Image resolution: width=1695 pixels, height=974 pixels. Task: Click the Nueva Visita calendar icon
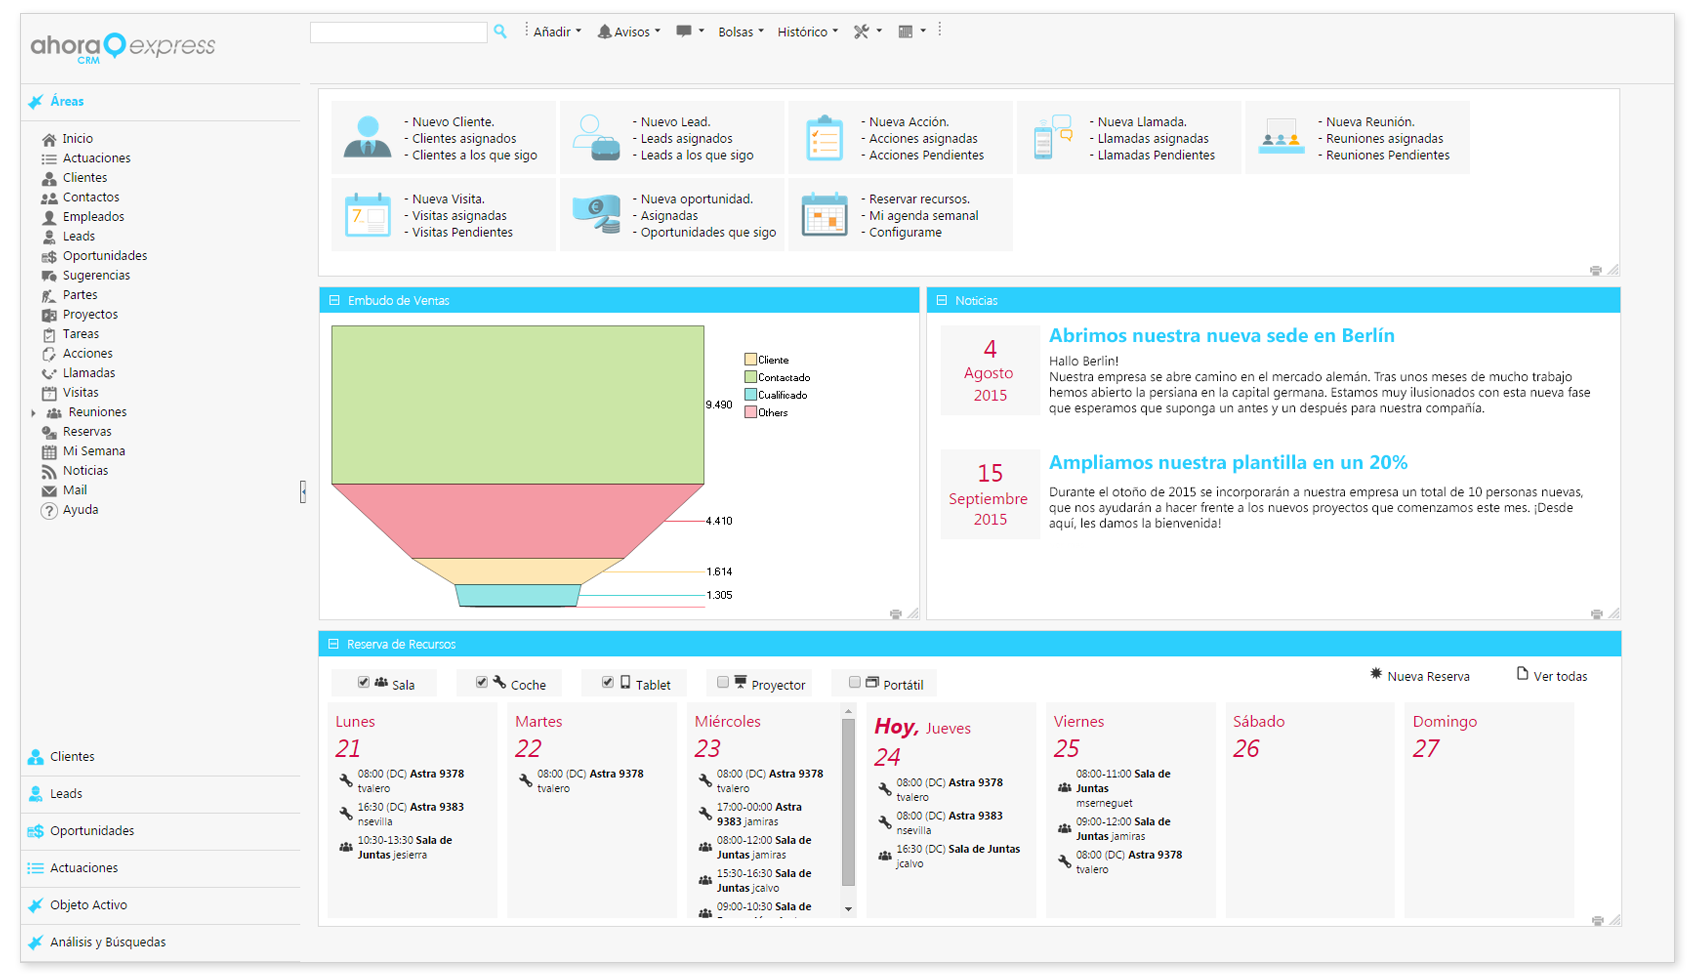[x=367, y=214]
